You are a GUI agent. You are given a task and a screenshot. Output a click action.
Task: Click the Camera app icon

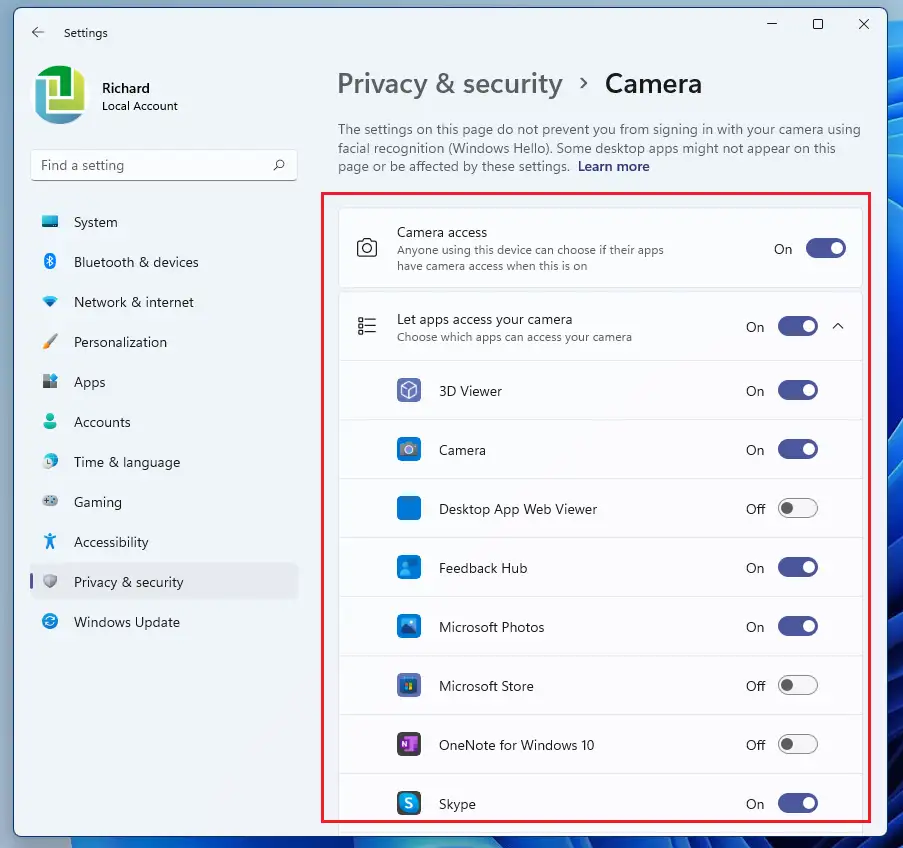(409, 449)
